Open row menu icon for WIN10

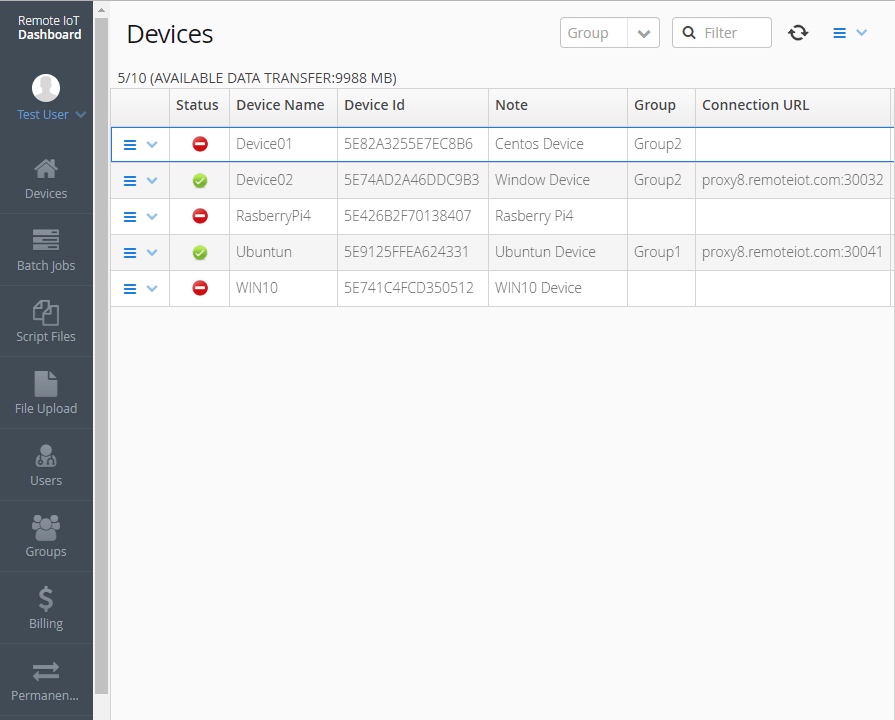click(130, 288)
